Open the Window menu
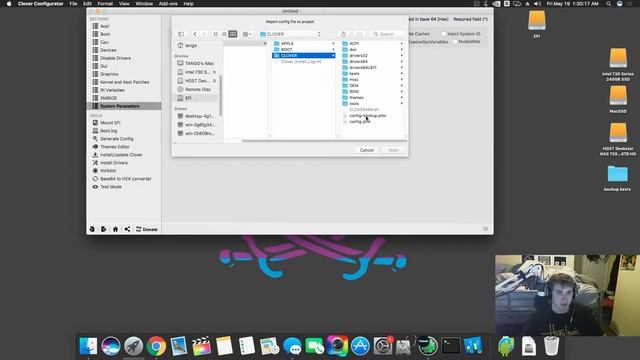 coord(144,4)
